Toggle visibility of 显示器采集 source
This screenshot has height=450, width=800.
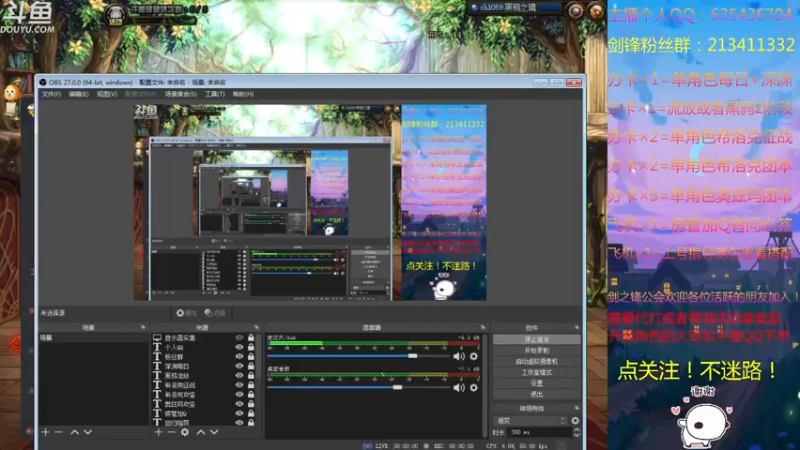[x=239, y=338]
